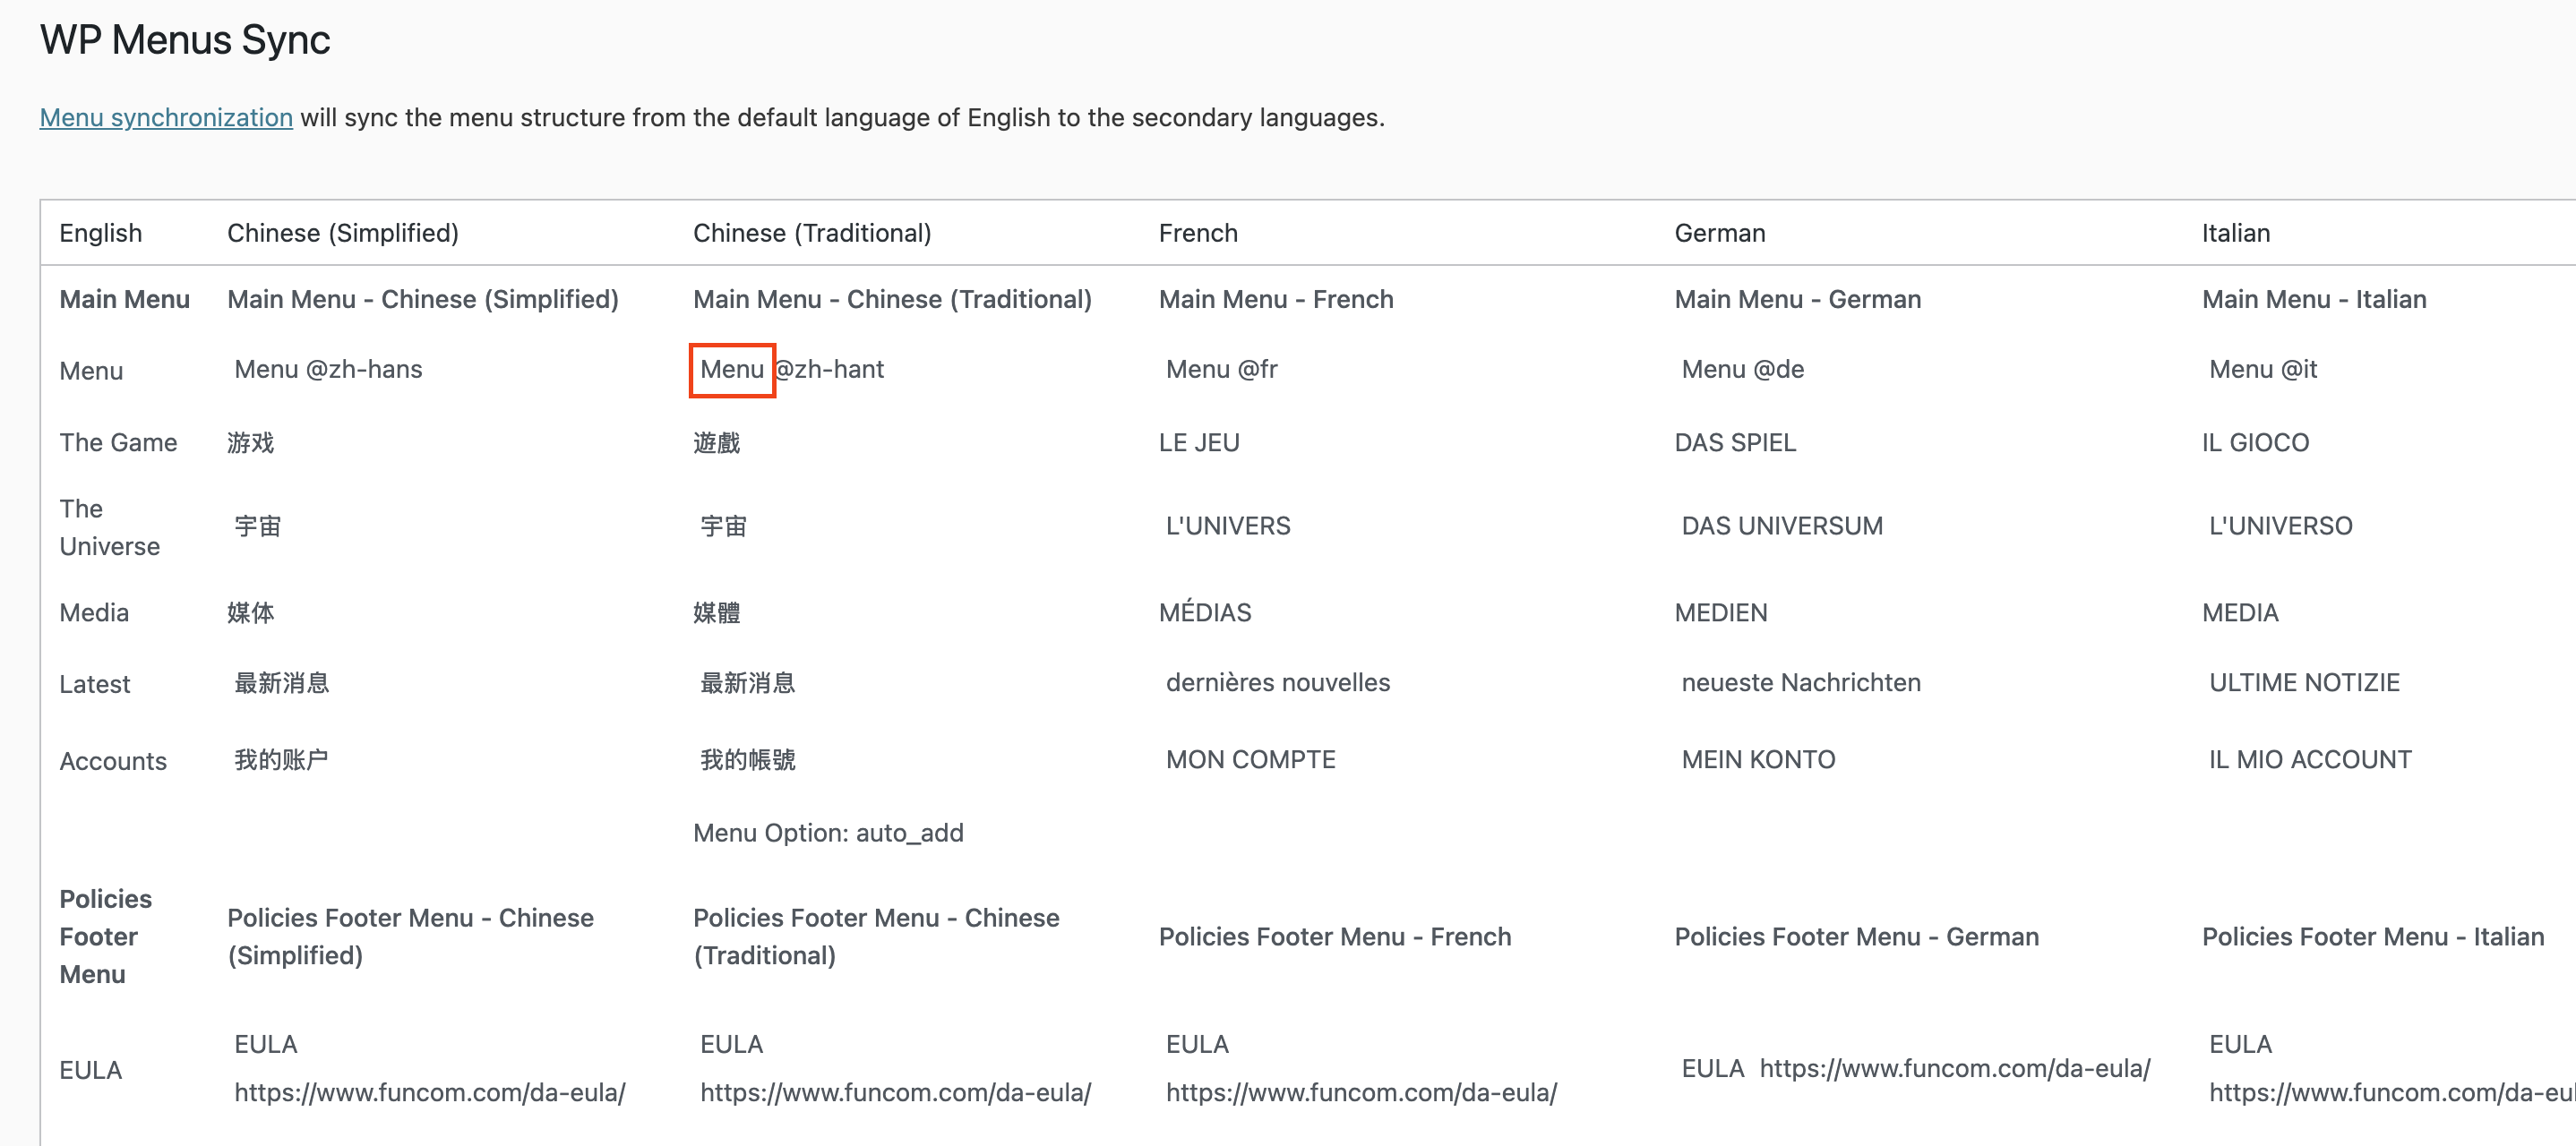Click the highlighted Menu @zh-hant cell
Viewport: 2576px width, 1146px height.
tap(732, 370)
